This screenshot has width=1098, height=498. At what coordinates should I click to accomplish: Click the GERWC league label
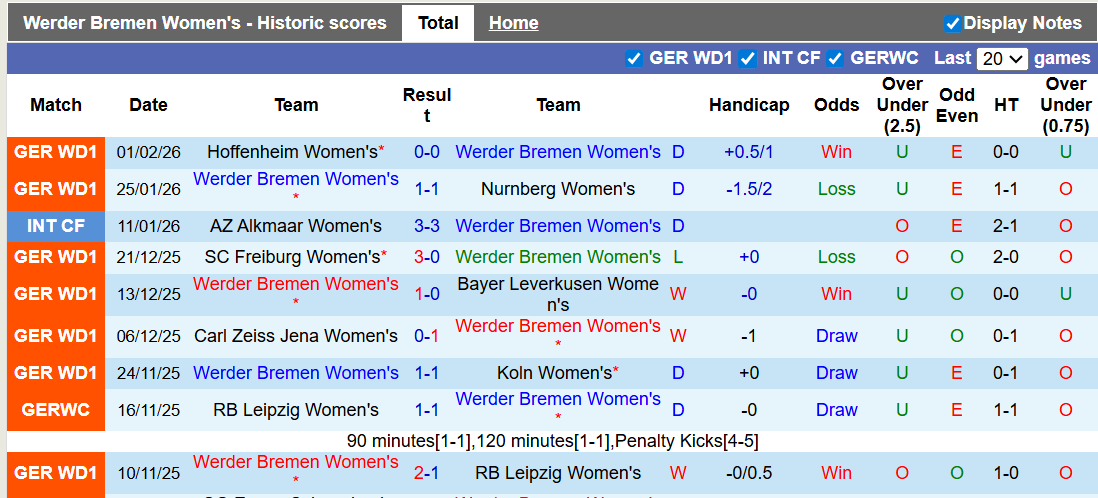pos(56,410)
